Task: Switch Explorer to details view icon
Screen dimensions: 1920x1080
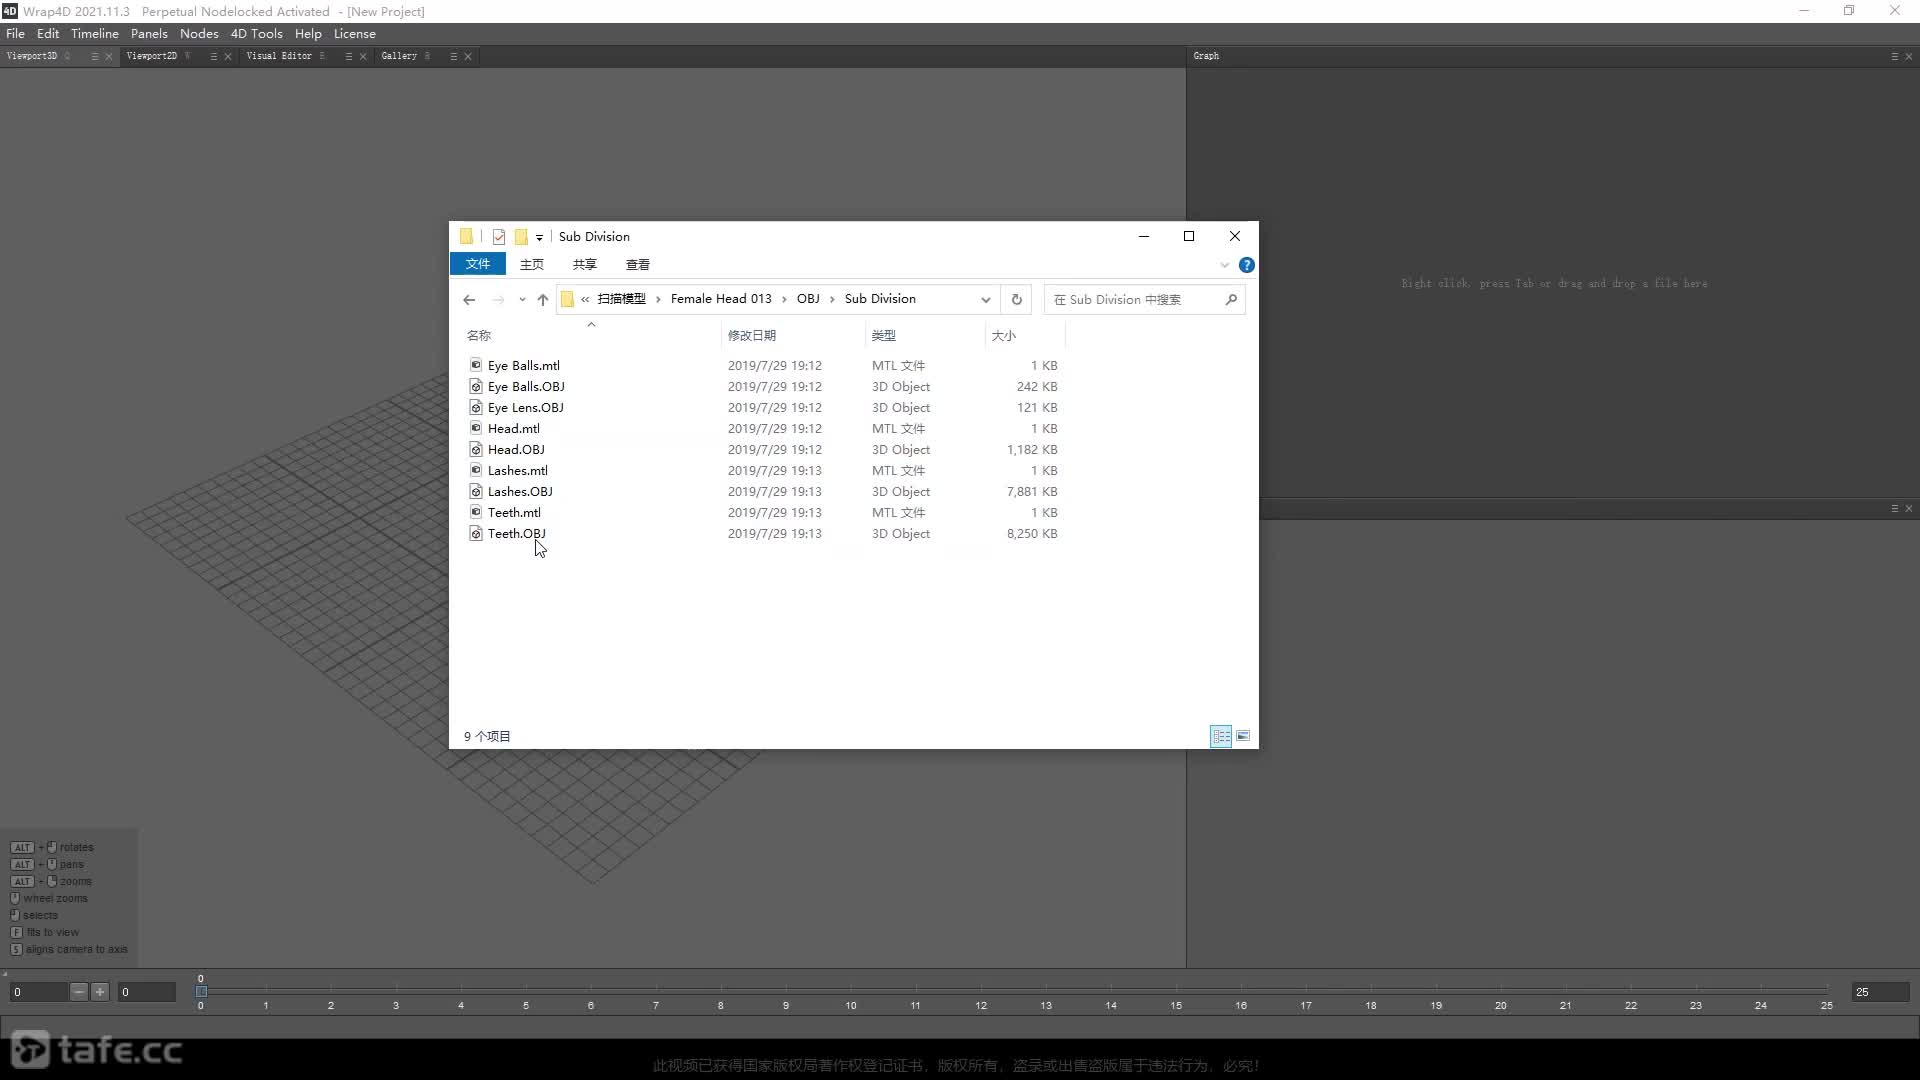Action: [1221, 736]
